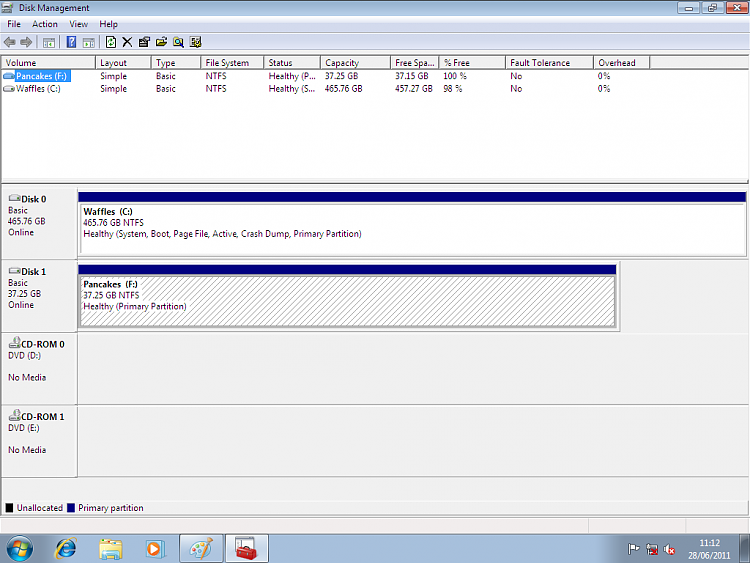Viewport: 750px width, 563px height.
Task: Open Help via blue question mark icon
Action: pyautogui.click(x=71, y=42)
